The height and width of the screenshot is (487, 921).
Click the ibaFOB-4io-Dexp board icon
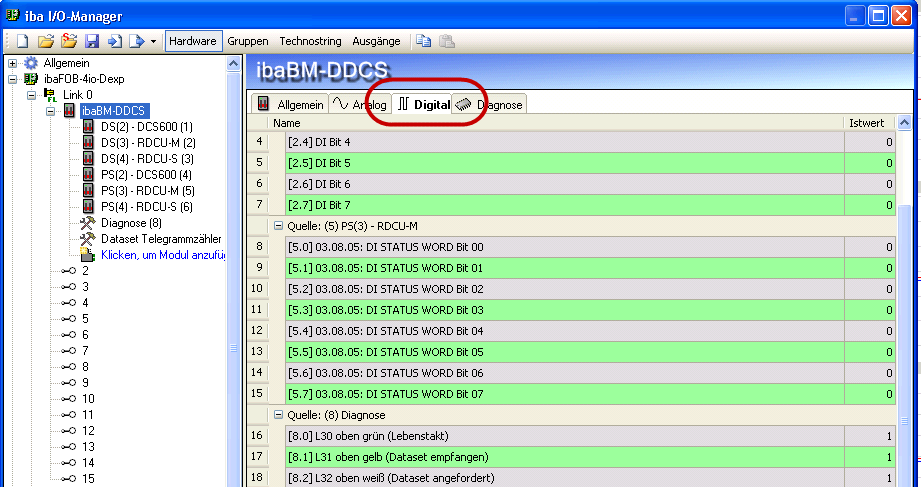point(31,79)
